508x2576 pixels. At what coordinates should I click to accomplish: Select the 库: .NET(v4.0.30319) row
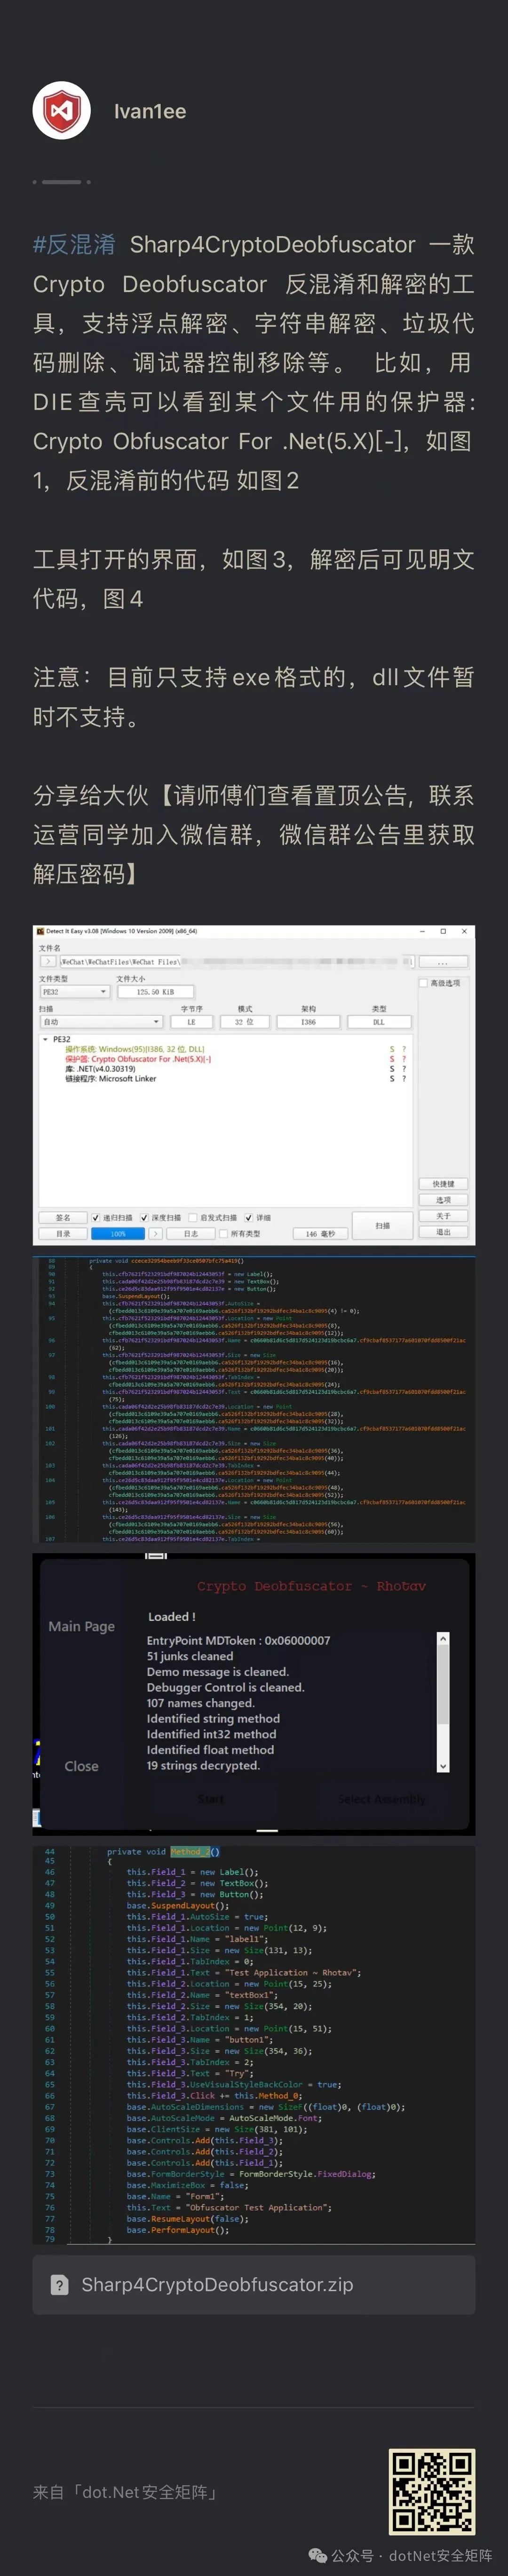point(100,1069)
